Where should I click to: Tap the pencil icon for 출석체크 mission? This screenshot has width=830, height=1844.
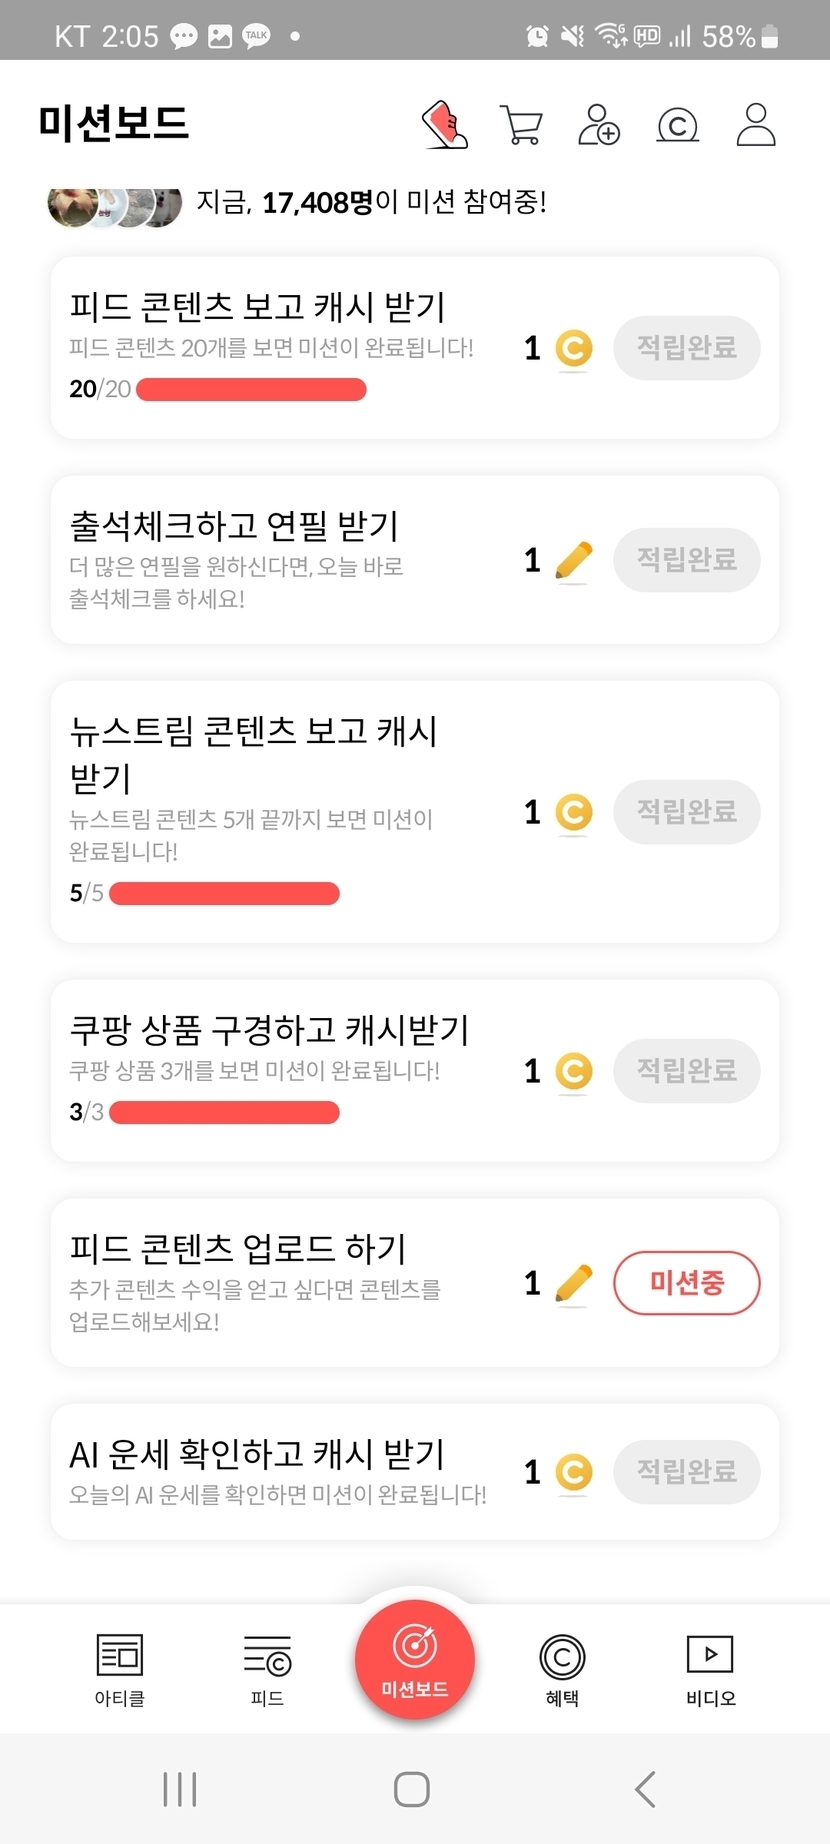point(573,560)
